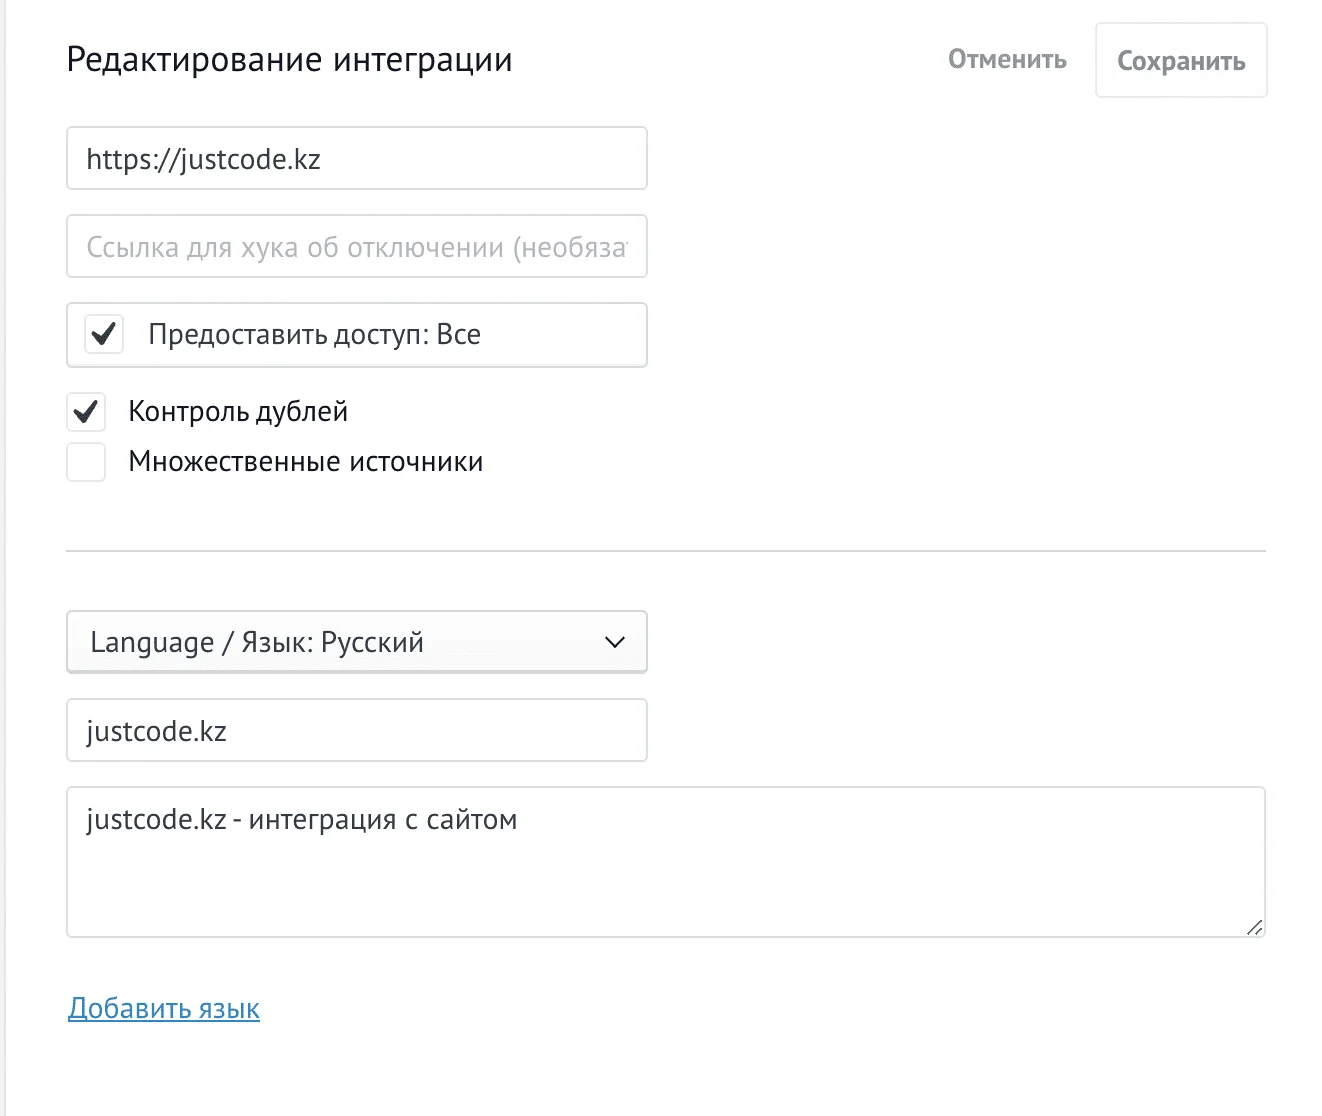
Task: Uncheck Предоставить доступ: Все checkbox
Action: pos(104,334)
